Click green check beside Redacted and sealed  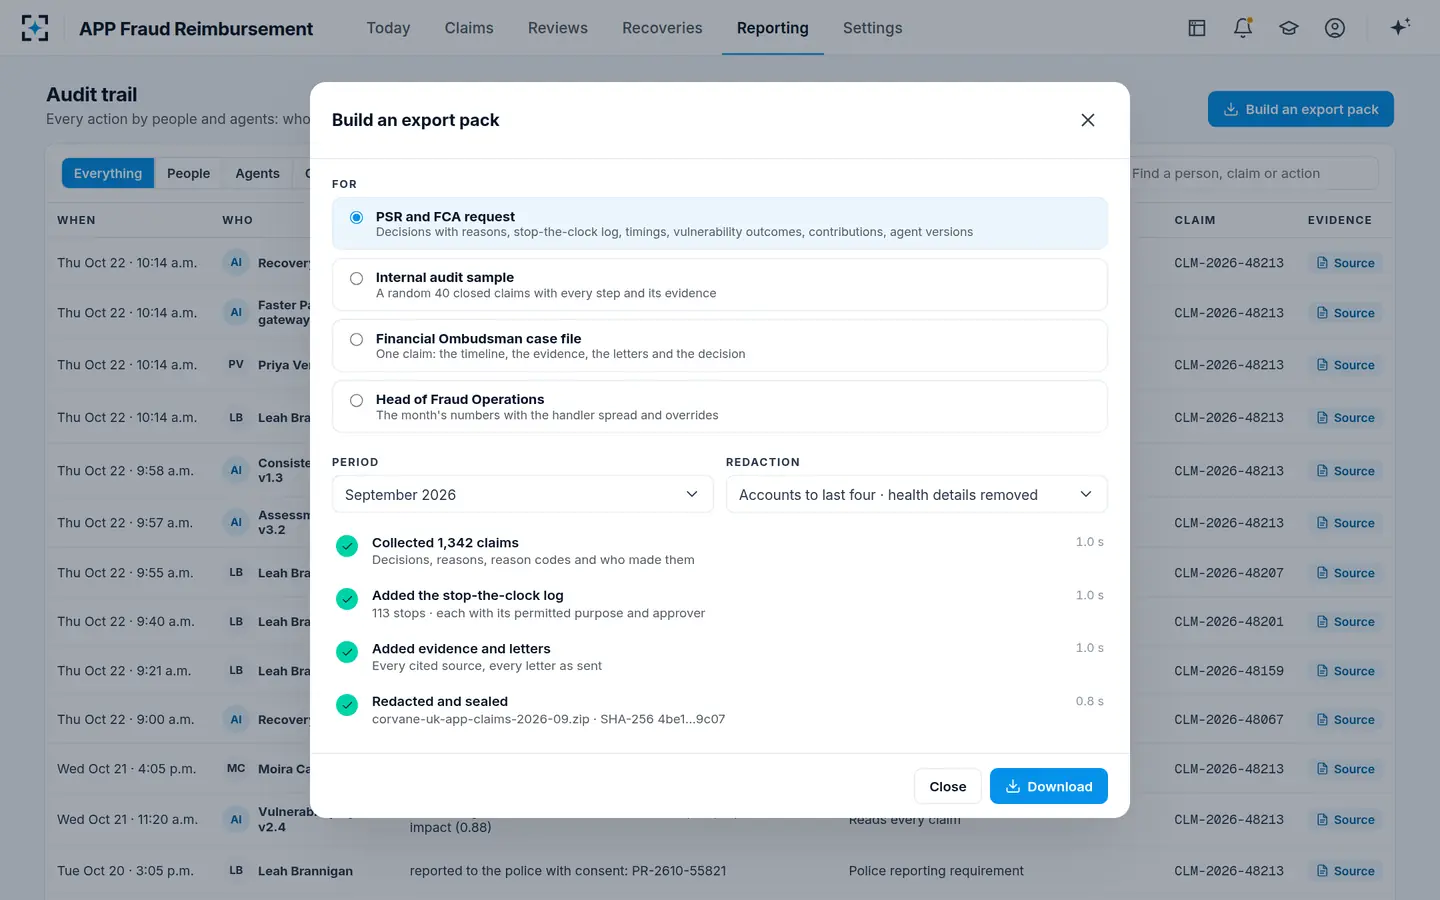[x=347, y=705]
